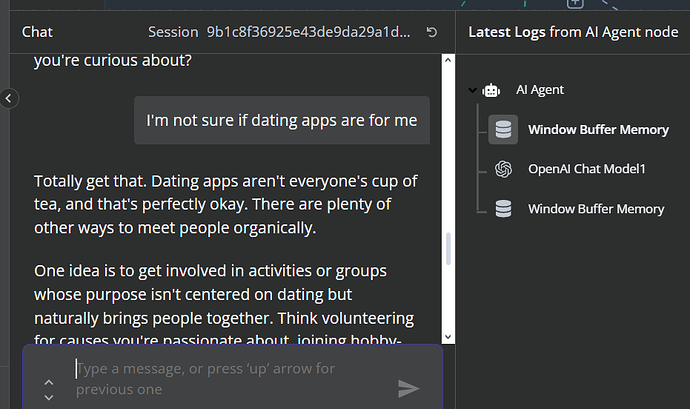690x409 pixels.
Task: Click the chat scrollbar thumb
Action: [448, 246]
